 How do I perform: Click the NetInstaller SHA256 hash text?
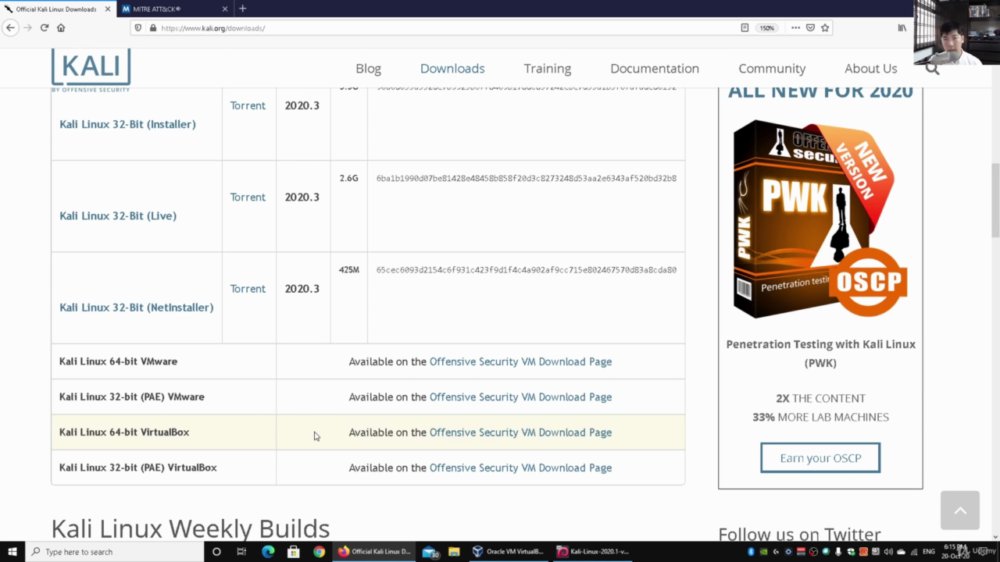[x=526, y=270]
